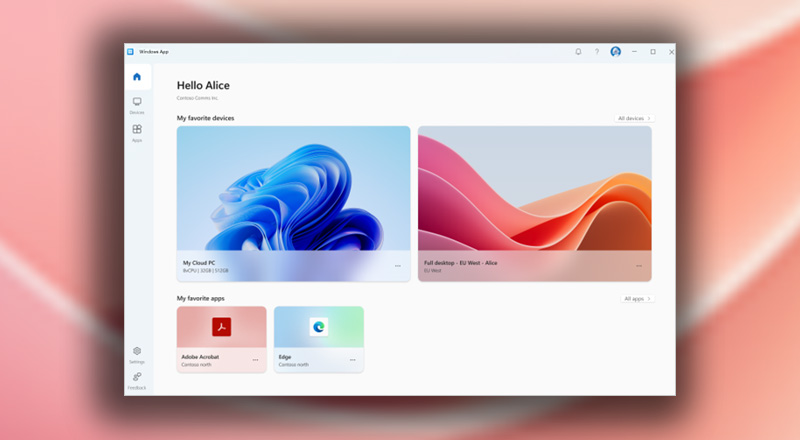Image resolution: width=800 pixels, height=440 pixels.
Task: Open more options for Edge card
Action: (353, 360)
